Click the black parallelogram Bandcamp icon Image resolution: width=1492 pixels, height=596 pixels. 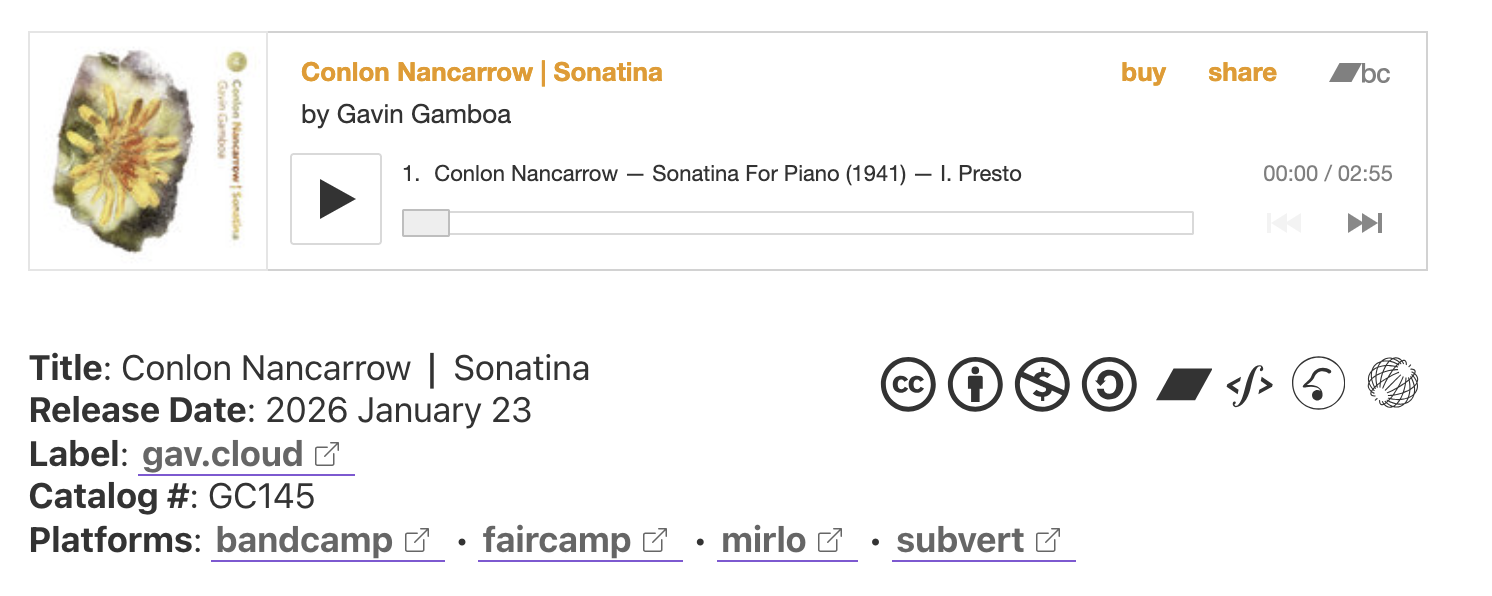point(1184,385)
